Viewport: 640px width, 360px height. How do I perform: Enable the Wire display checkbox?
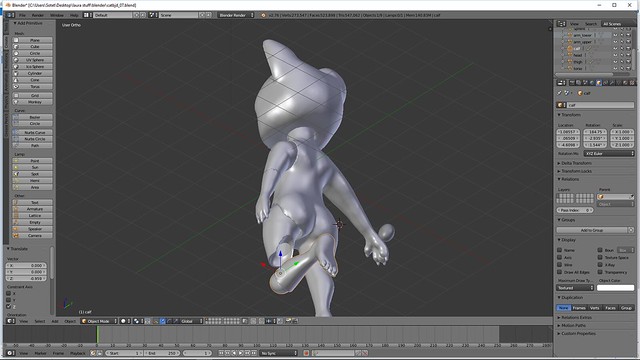[x=560, y=264]
